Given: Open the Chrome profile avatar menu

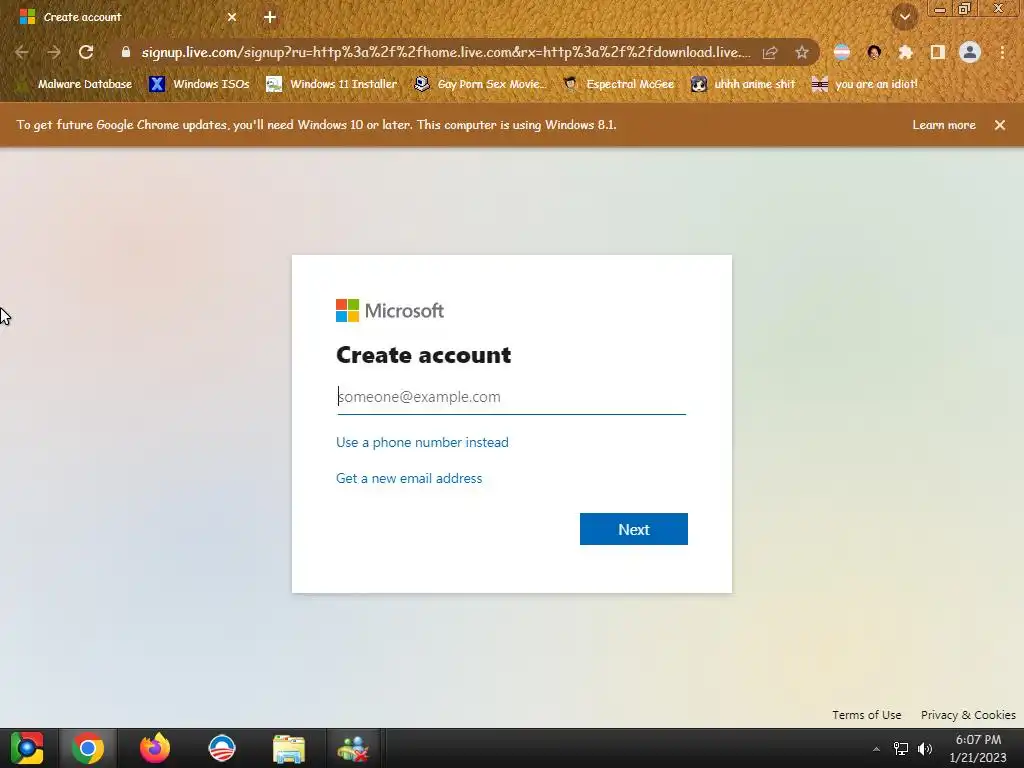Looking at the screenshot, I should [970, 52].
